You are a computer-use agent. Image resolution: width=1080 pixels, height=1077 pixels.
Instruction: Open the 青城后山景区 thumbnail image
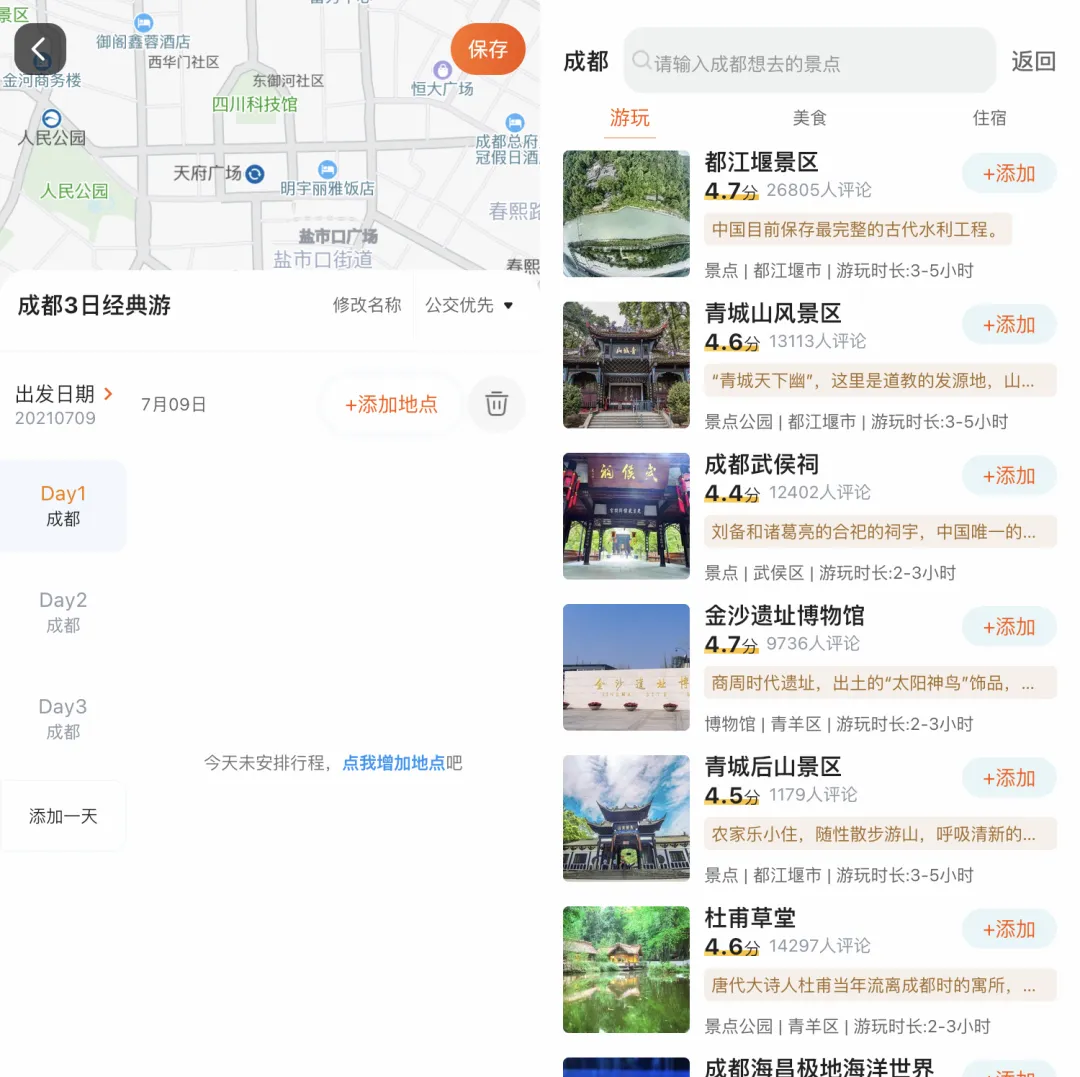[x=626, y=818]
